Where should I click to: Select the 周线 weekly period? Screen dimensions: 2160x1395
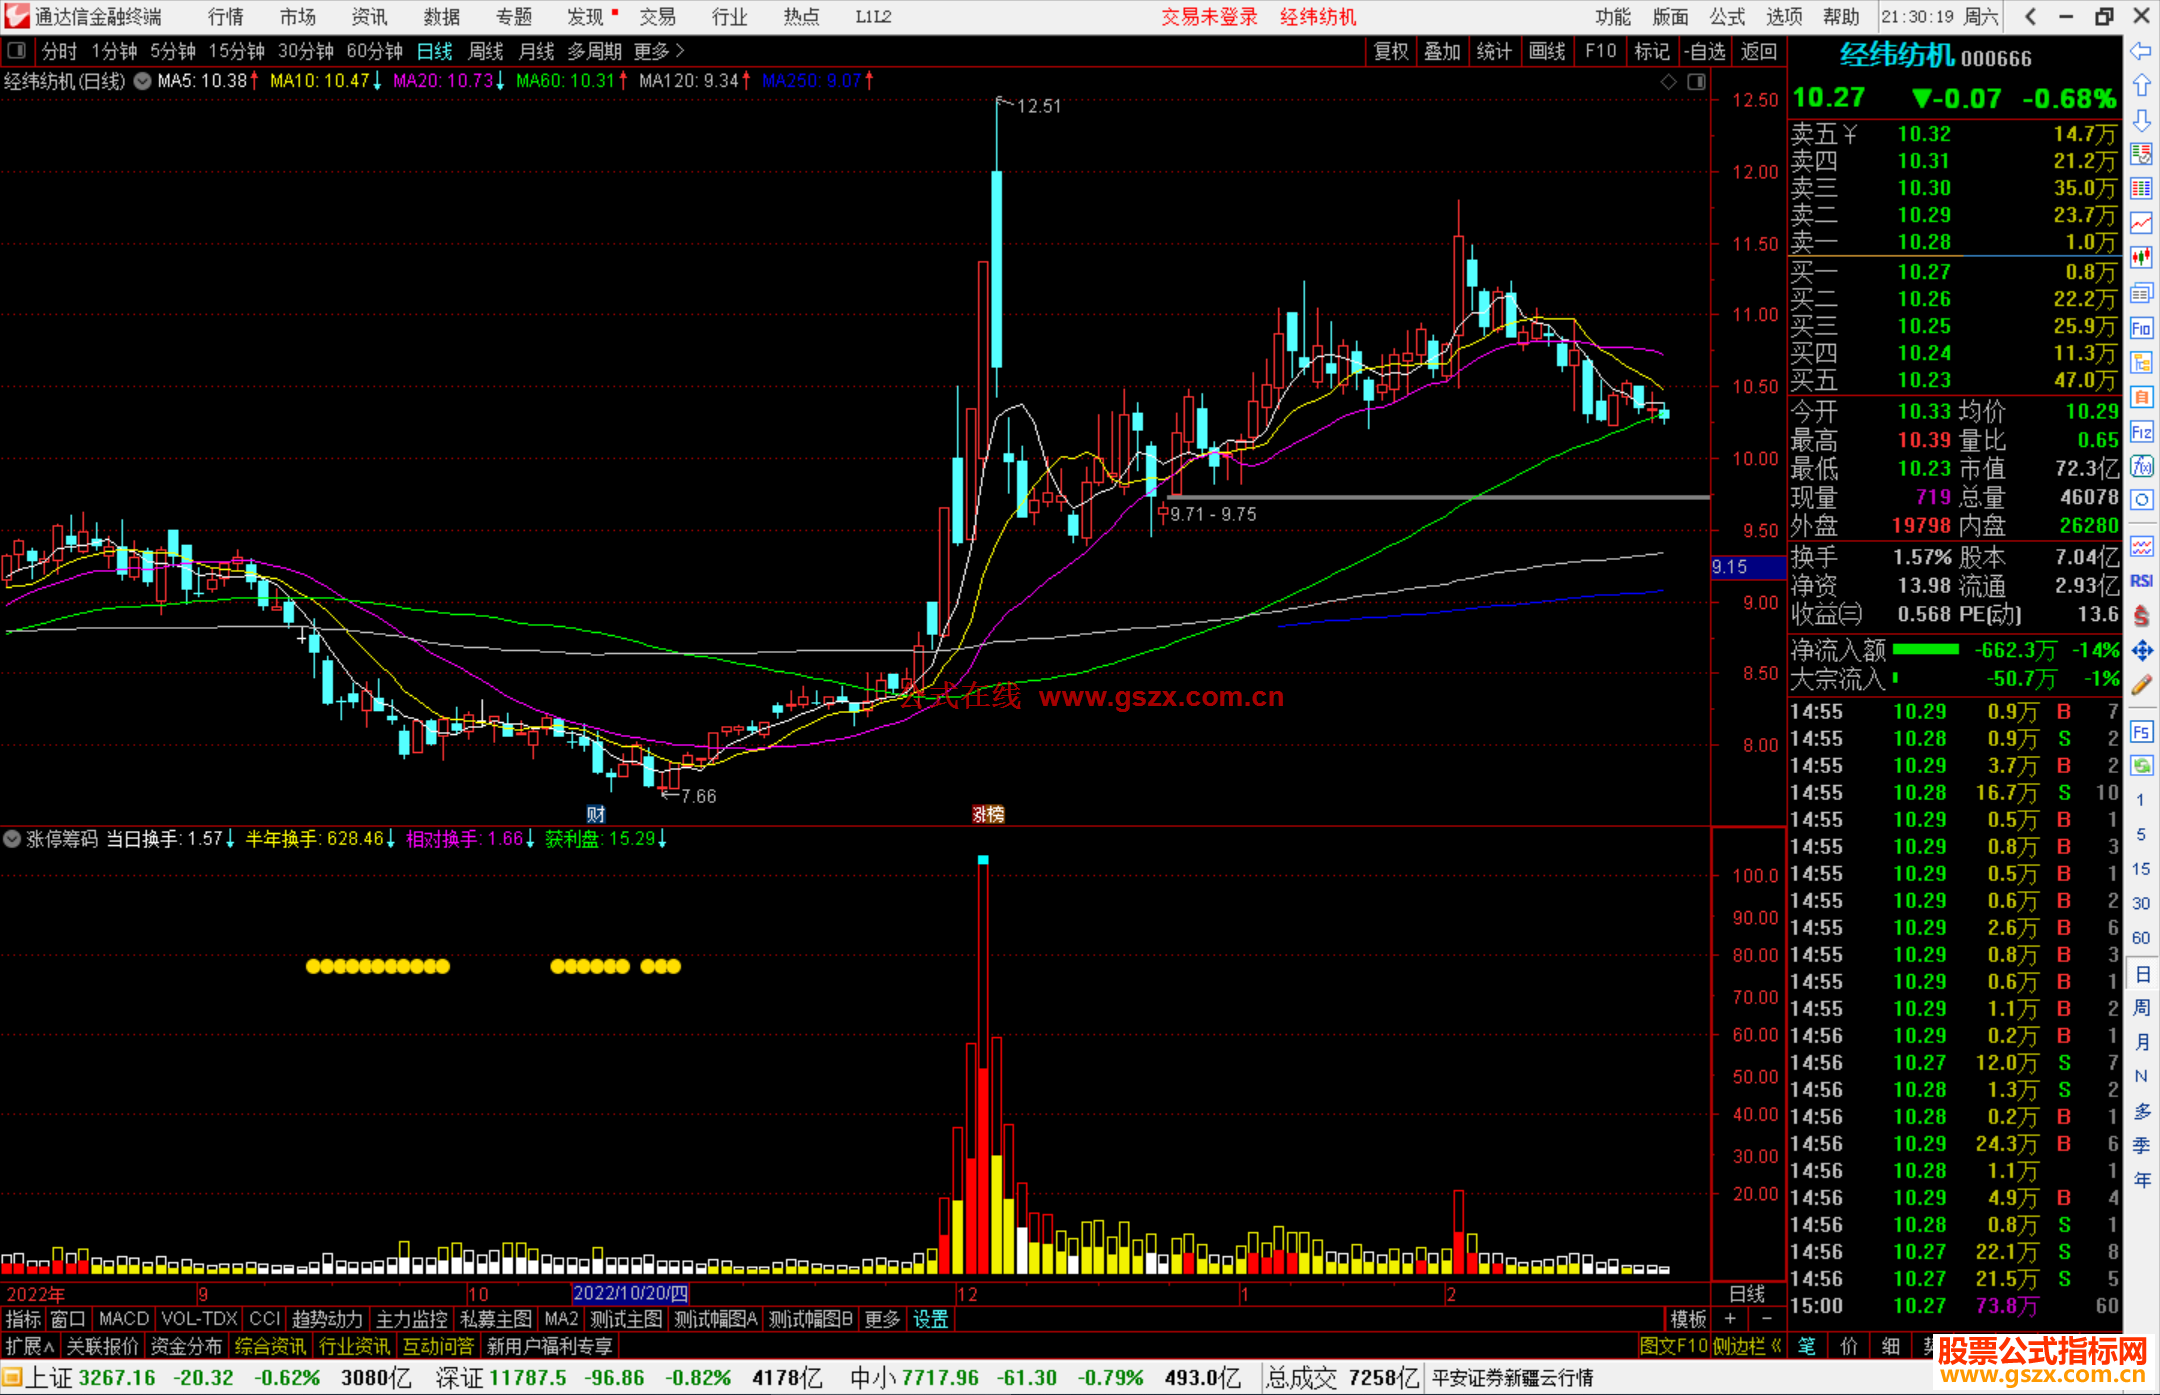(x=486, y=51)
